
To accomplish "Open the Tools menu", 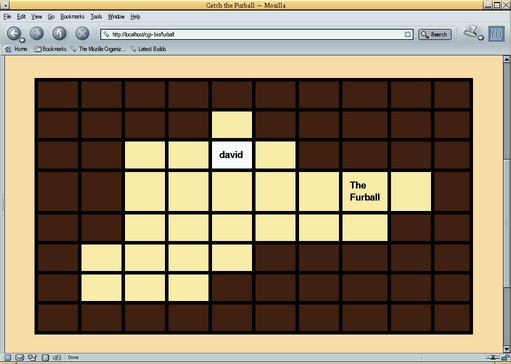I will pos(96,17).
